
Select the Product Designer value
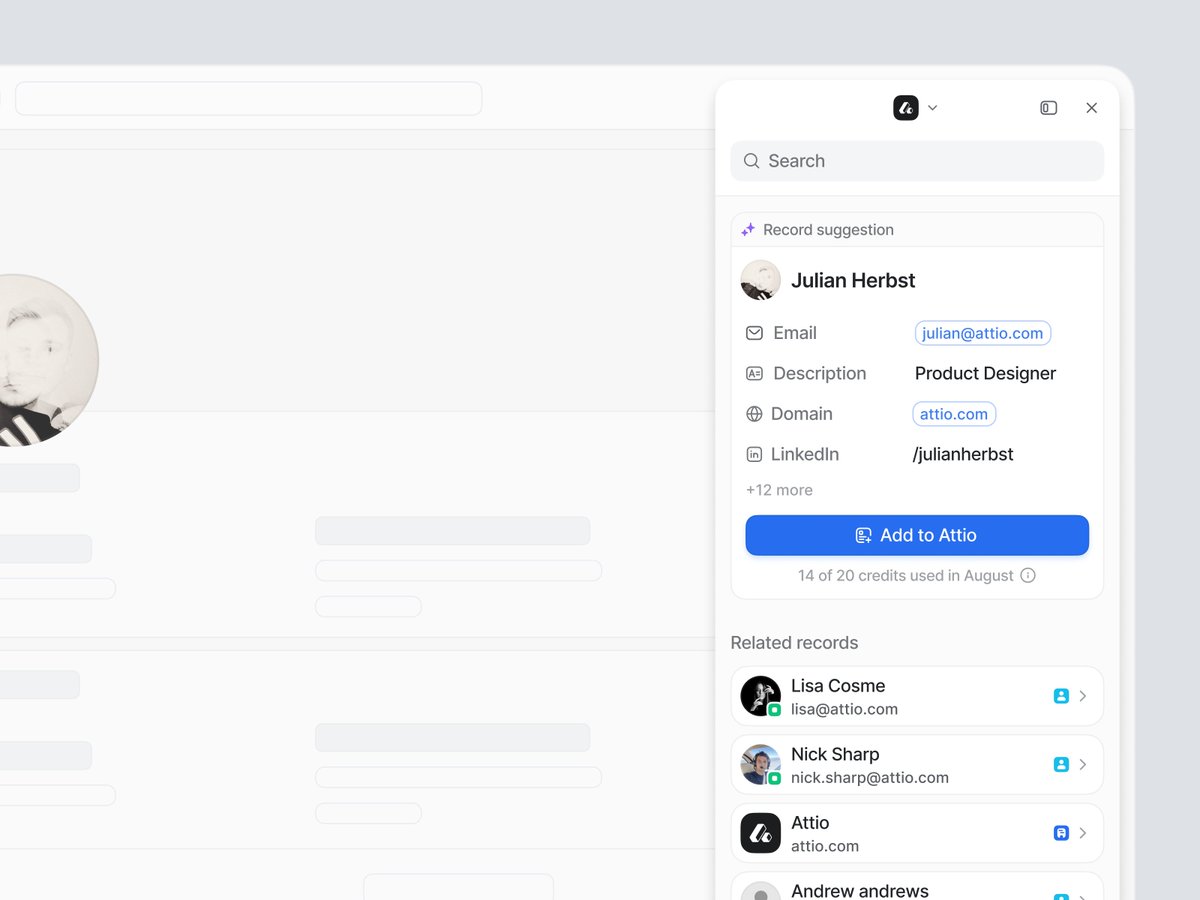[985, 373]
